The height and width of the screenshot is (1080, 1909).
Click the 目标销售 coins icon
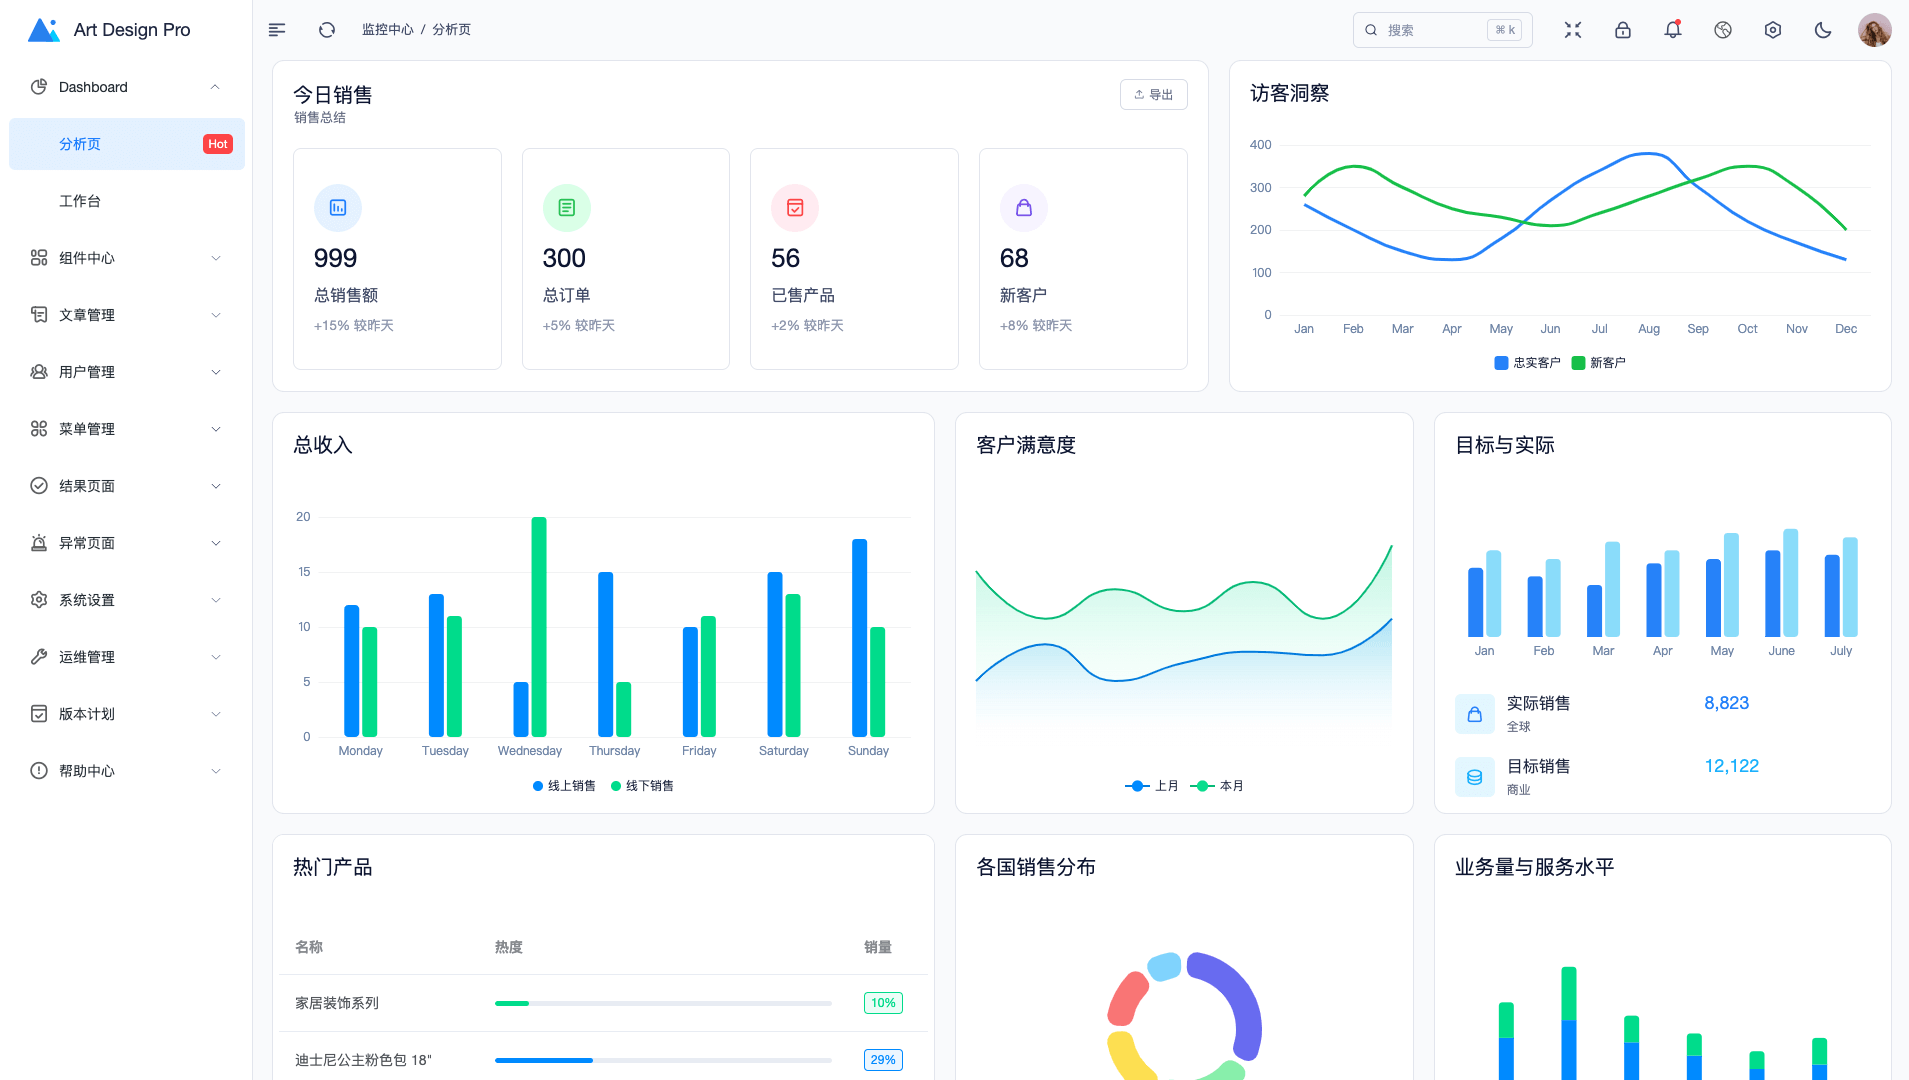[x=1474, y=777]
